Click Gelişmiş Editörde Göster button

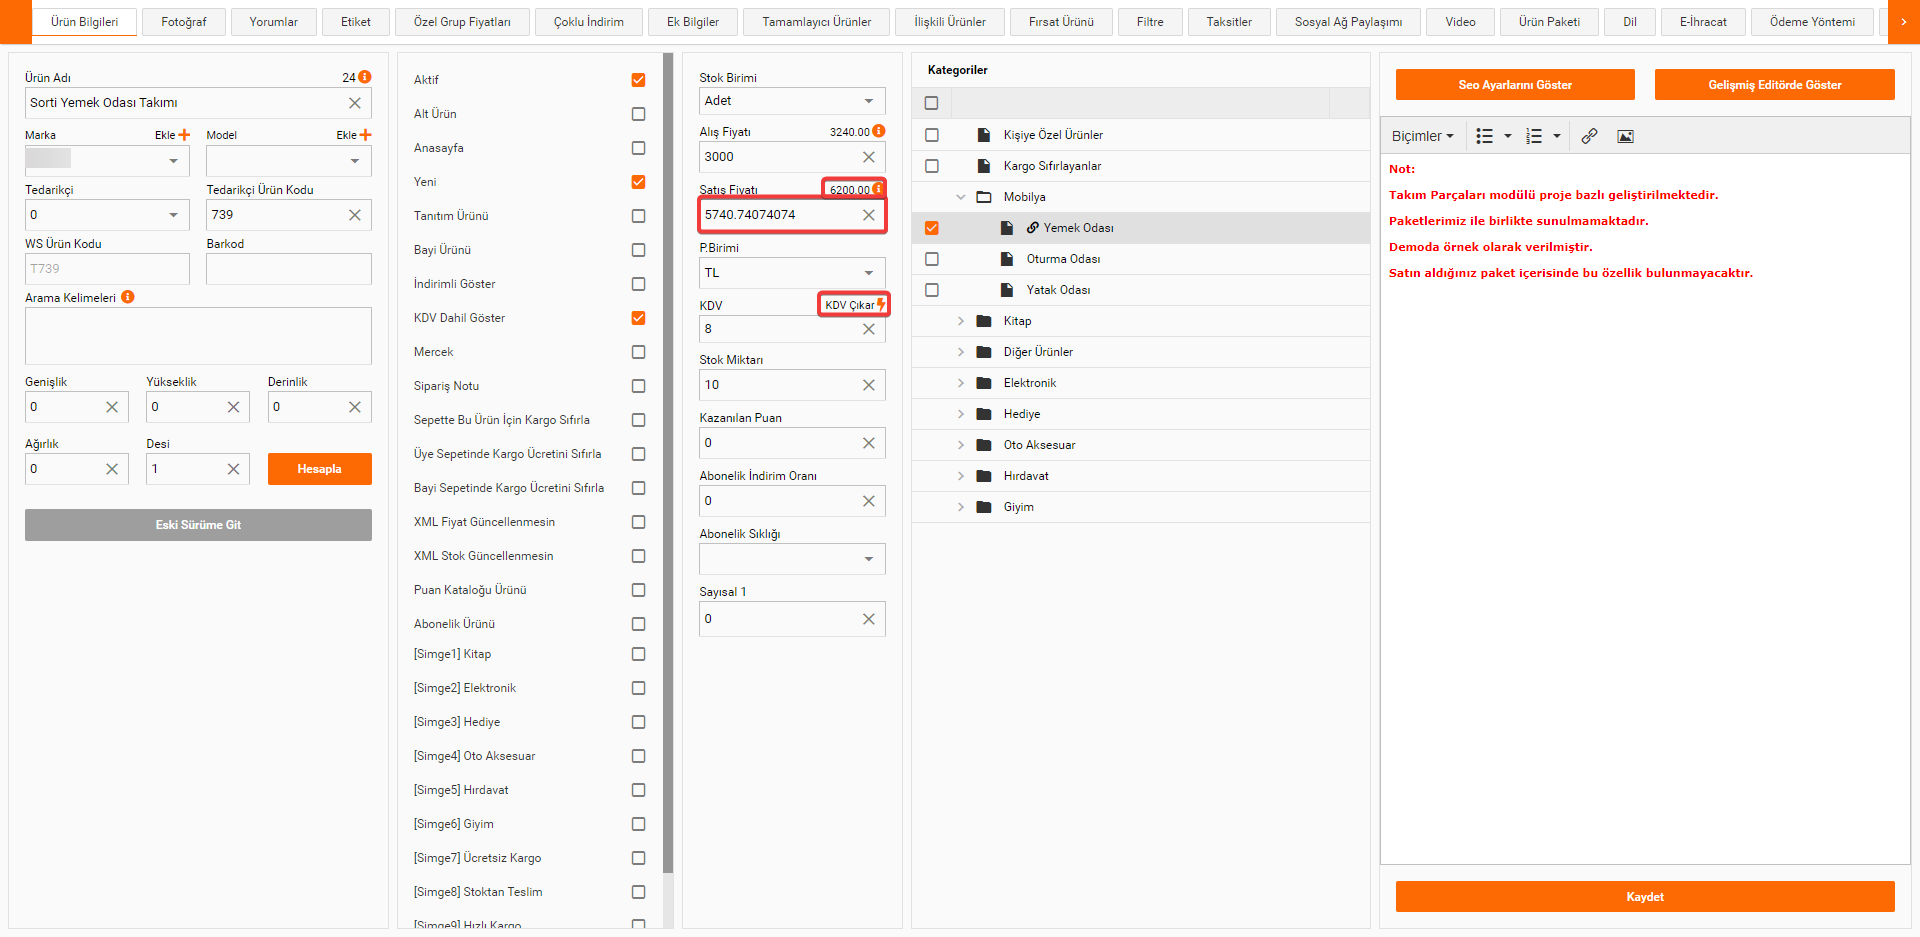coord(1775,85)
